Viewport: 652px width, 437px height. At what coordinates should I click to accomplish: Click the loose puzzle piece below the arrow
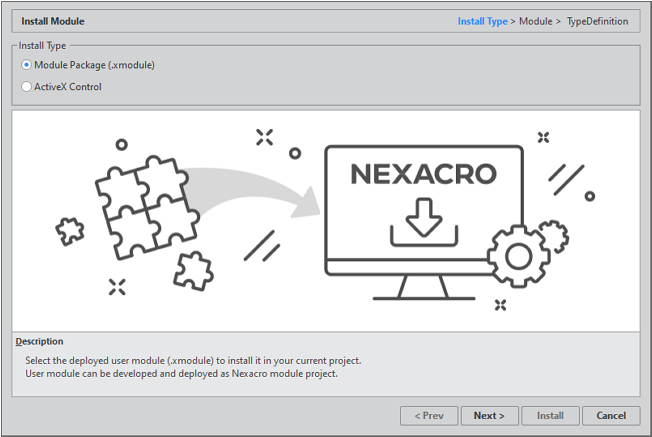(x=192, y=270)
